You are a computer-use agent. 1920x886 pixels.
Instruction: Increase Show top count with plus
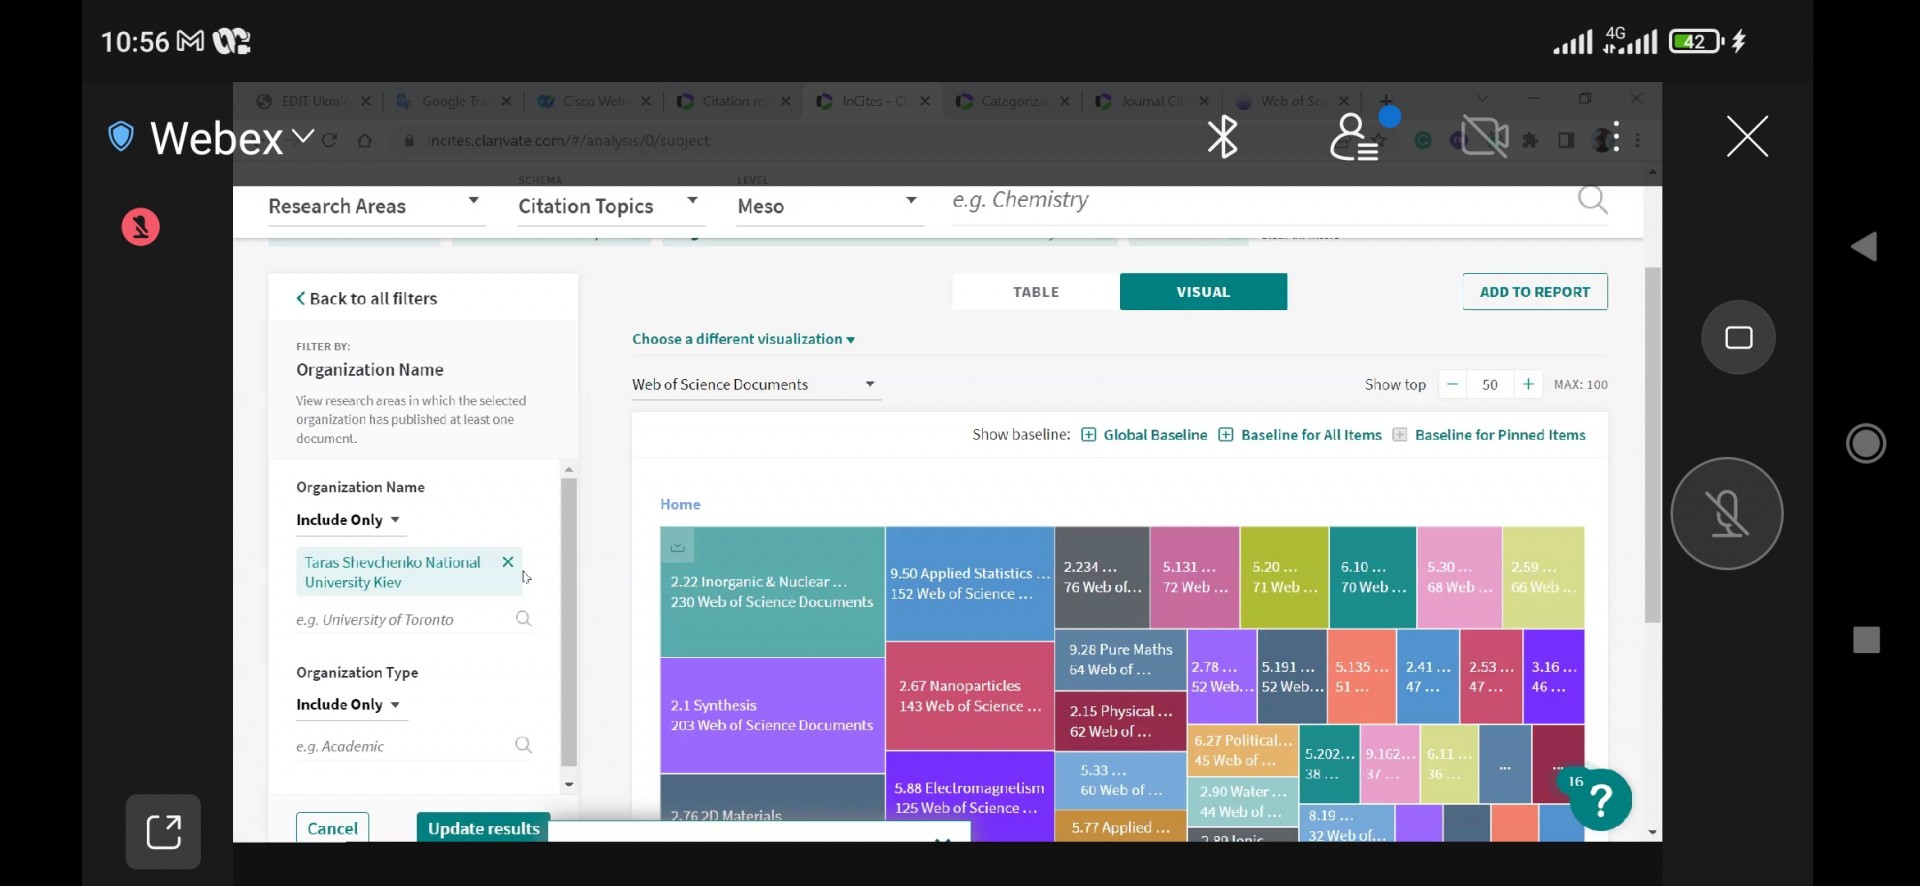point(1528,385)
